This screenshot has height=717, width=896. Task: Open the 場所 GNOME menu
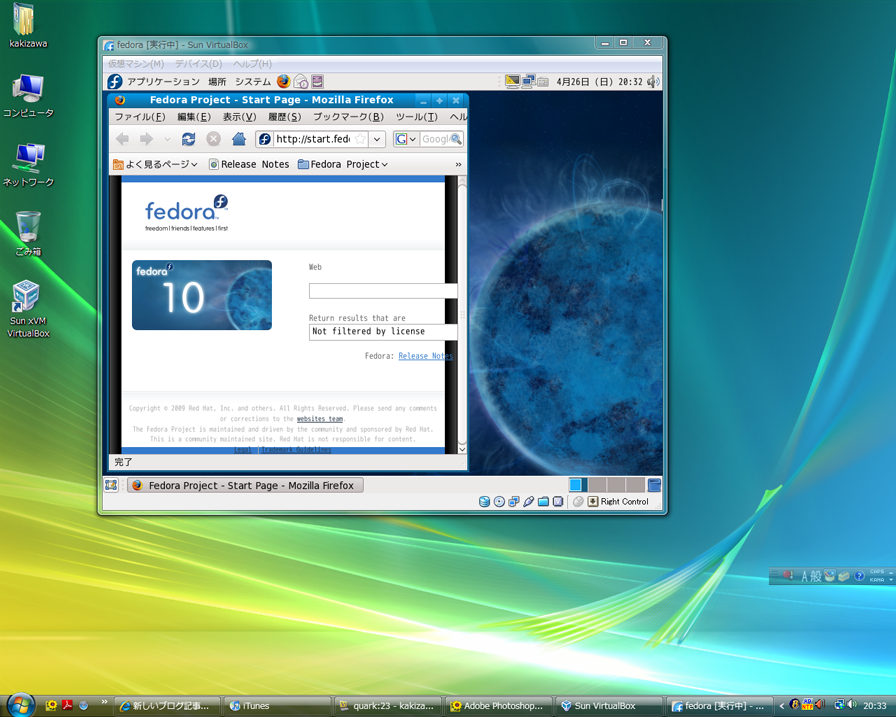coord(217,82)
